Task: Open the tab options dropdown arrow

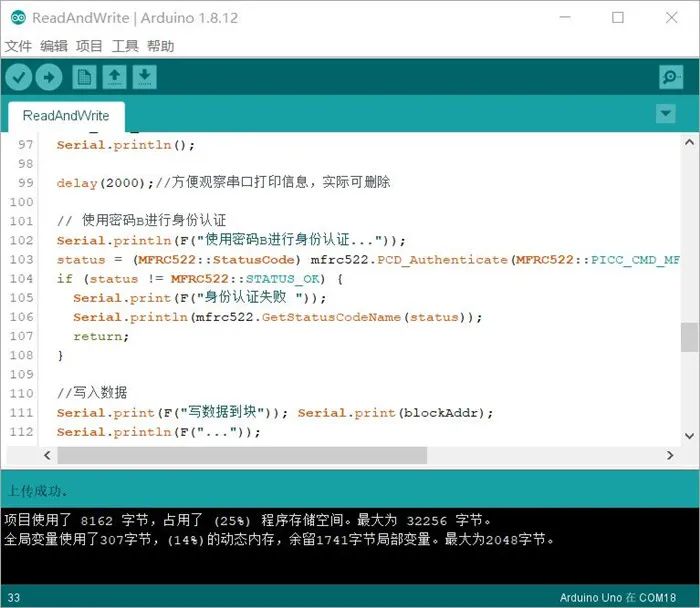Action: click(x=666, y=113)
